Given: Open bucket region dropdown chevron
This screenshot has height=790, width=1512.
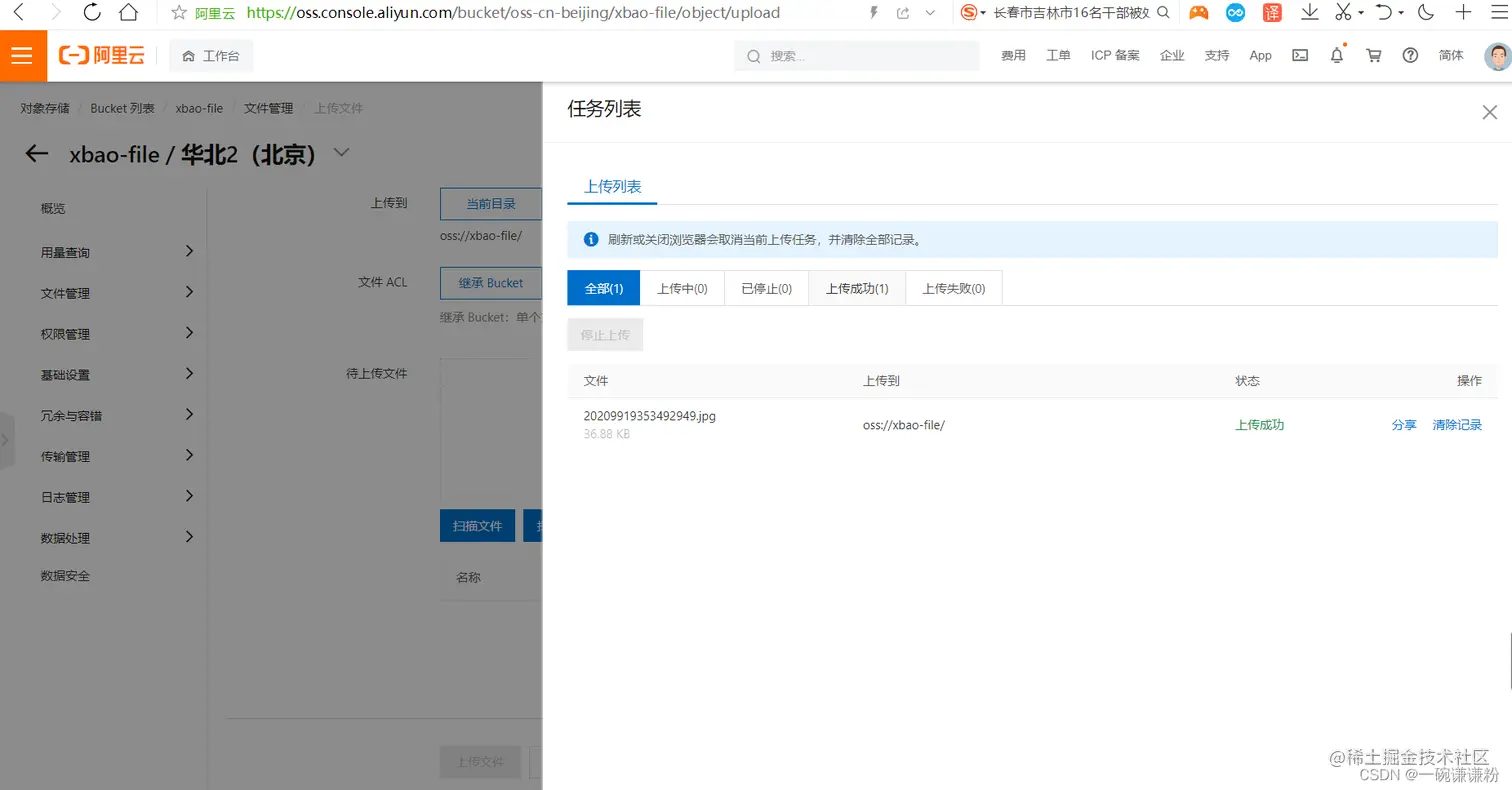Looking at the screenshot, I should point(341,153).
